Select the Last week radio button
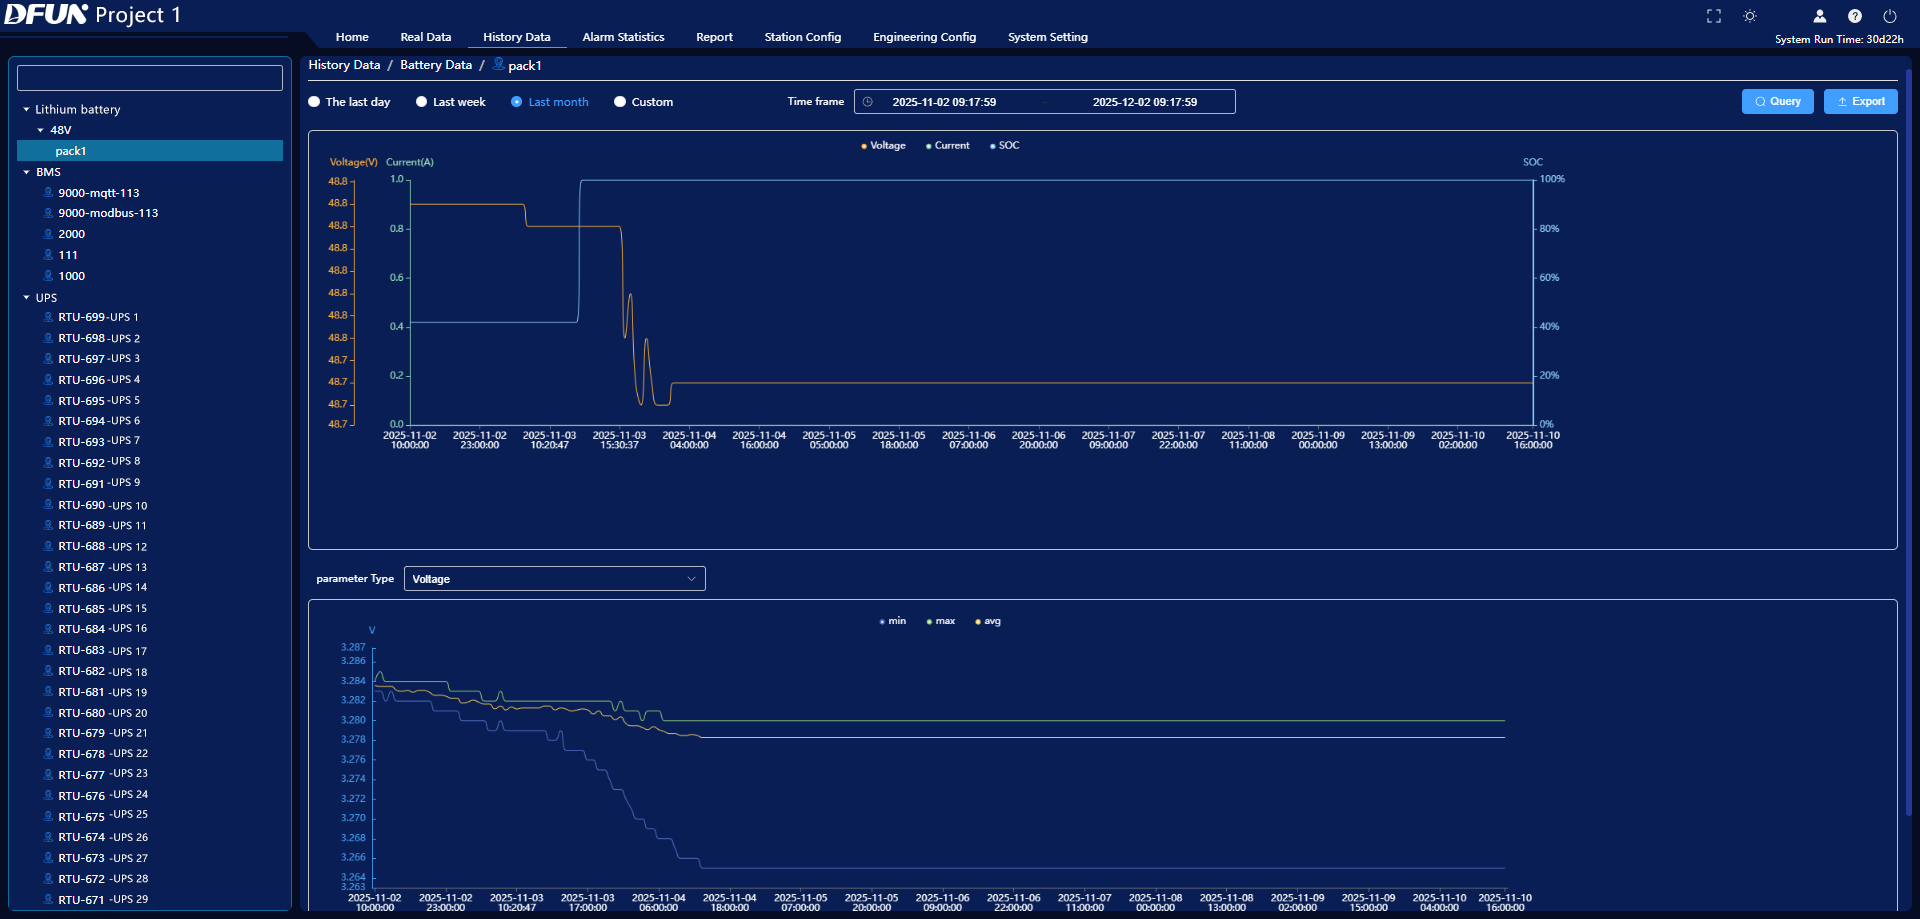The width and height of the screenshot is (1920, 919). pos(421,101)
